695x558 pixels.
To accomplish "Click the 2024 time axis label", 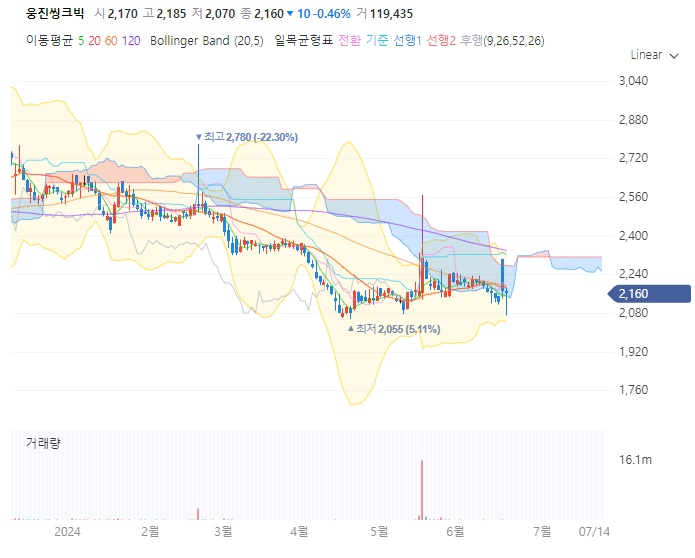I will (x=67, y=531).
